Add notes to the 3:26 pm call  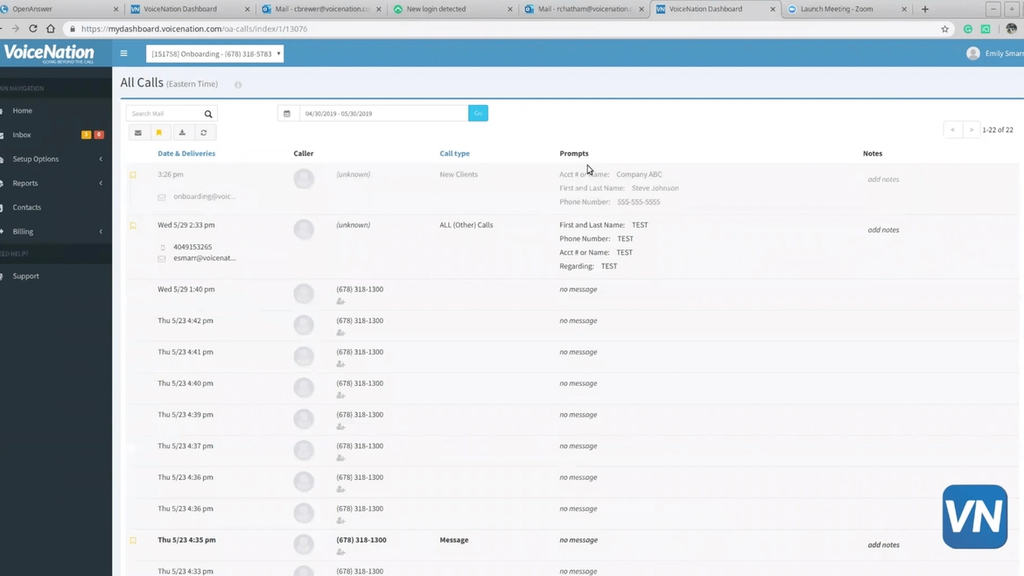883,179
